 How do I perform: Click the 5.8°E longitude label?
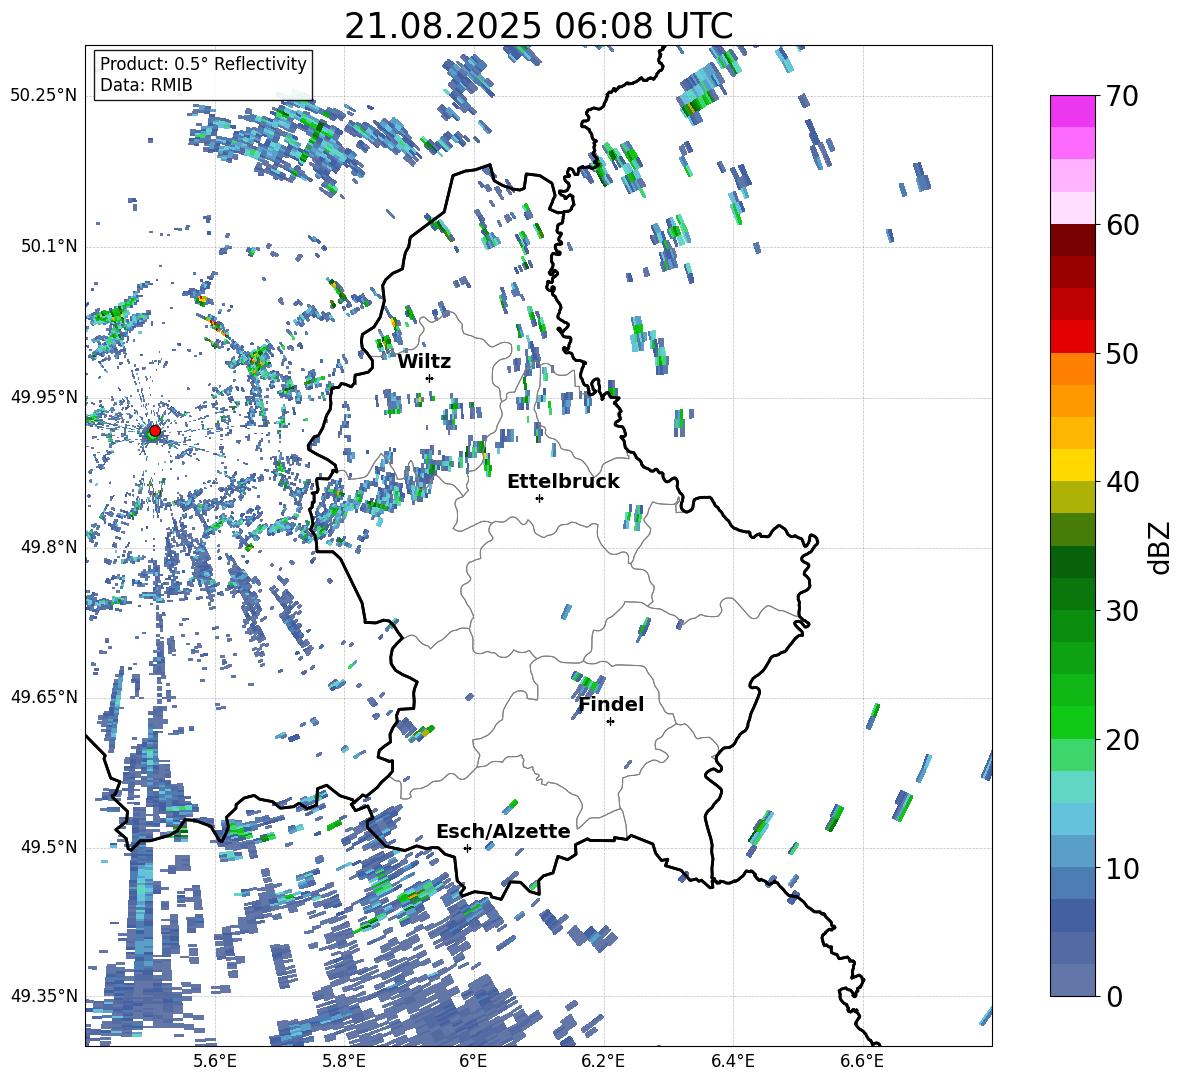pyautogui.click(x=344, y=1061)
